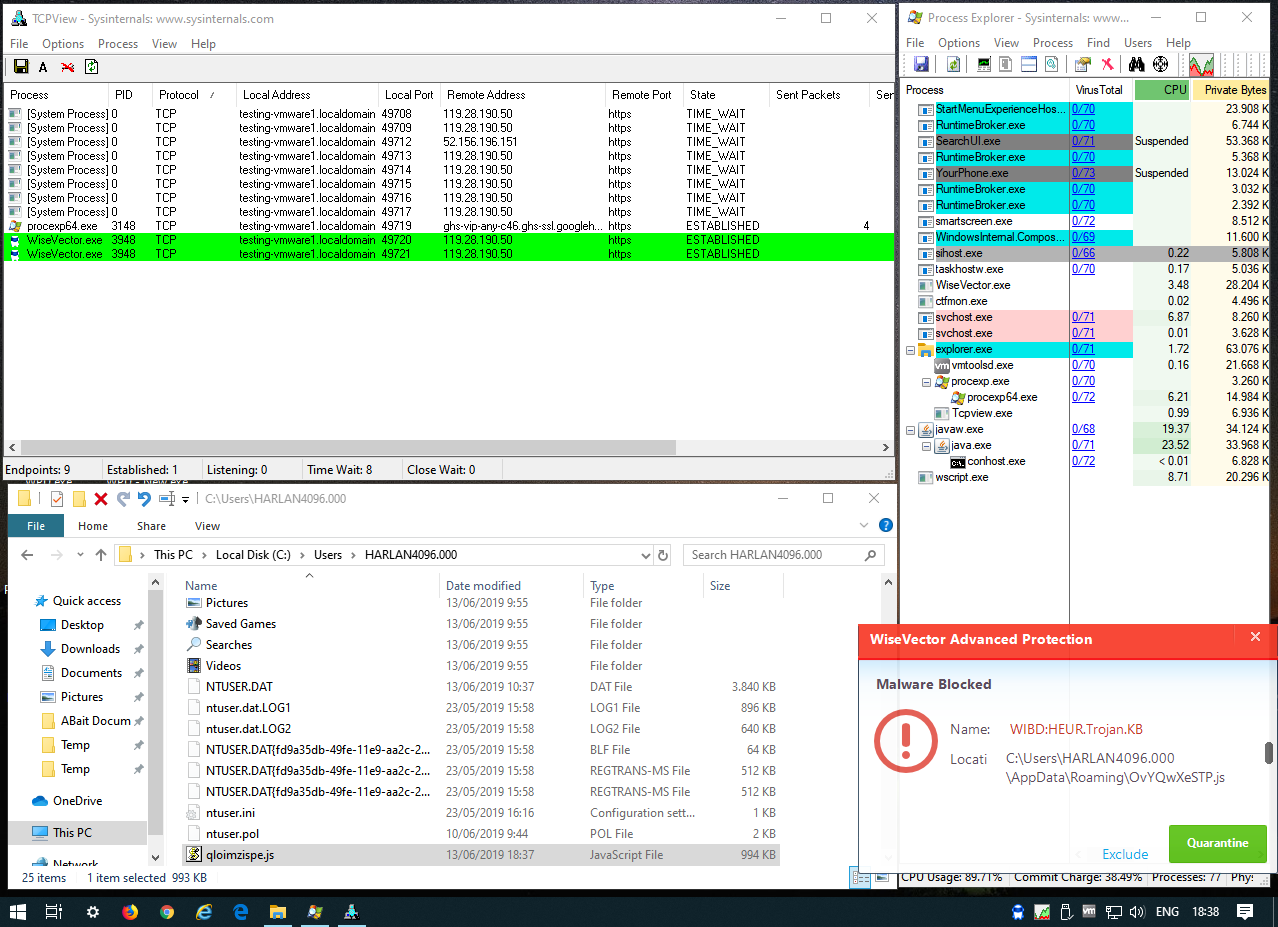Click the green Quarantine button

coord(1217,843)
